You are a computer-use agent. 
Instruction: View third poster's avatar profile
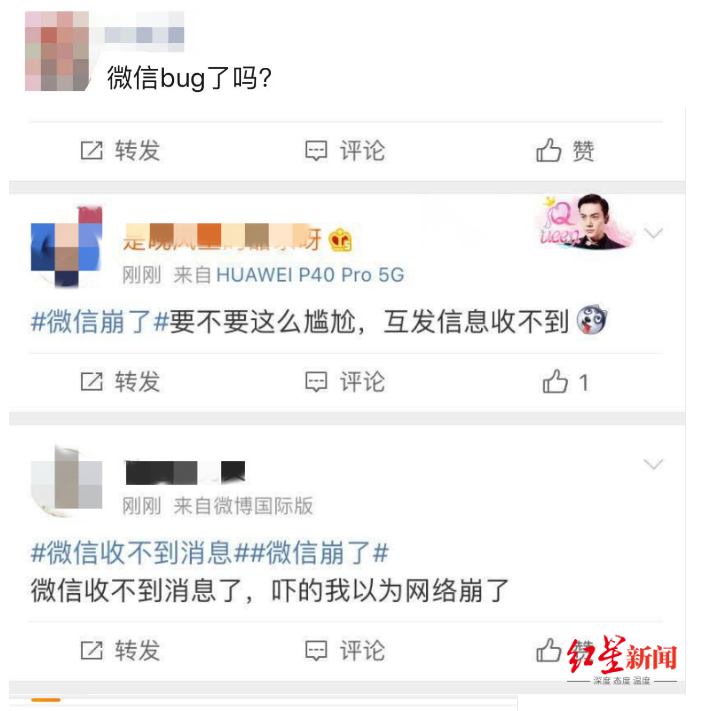point(67,481)
